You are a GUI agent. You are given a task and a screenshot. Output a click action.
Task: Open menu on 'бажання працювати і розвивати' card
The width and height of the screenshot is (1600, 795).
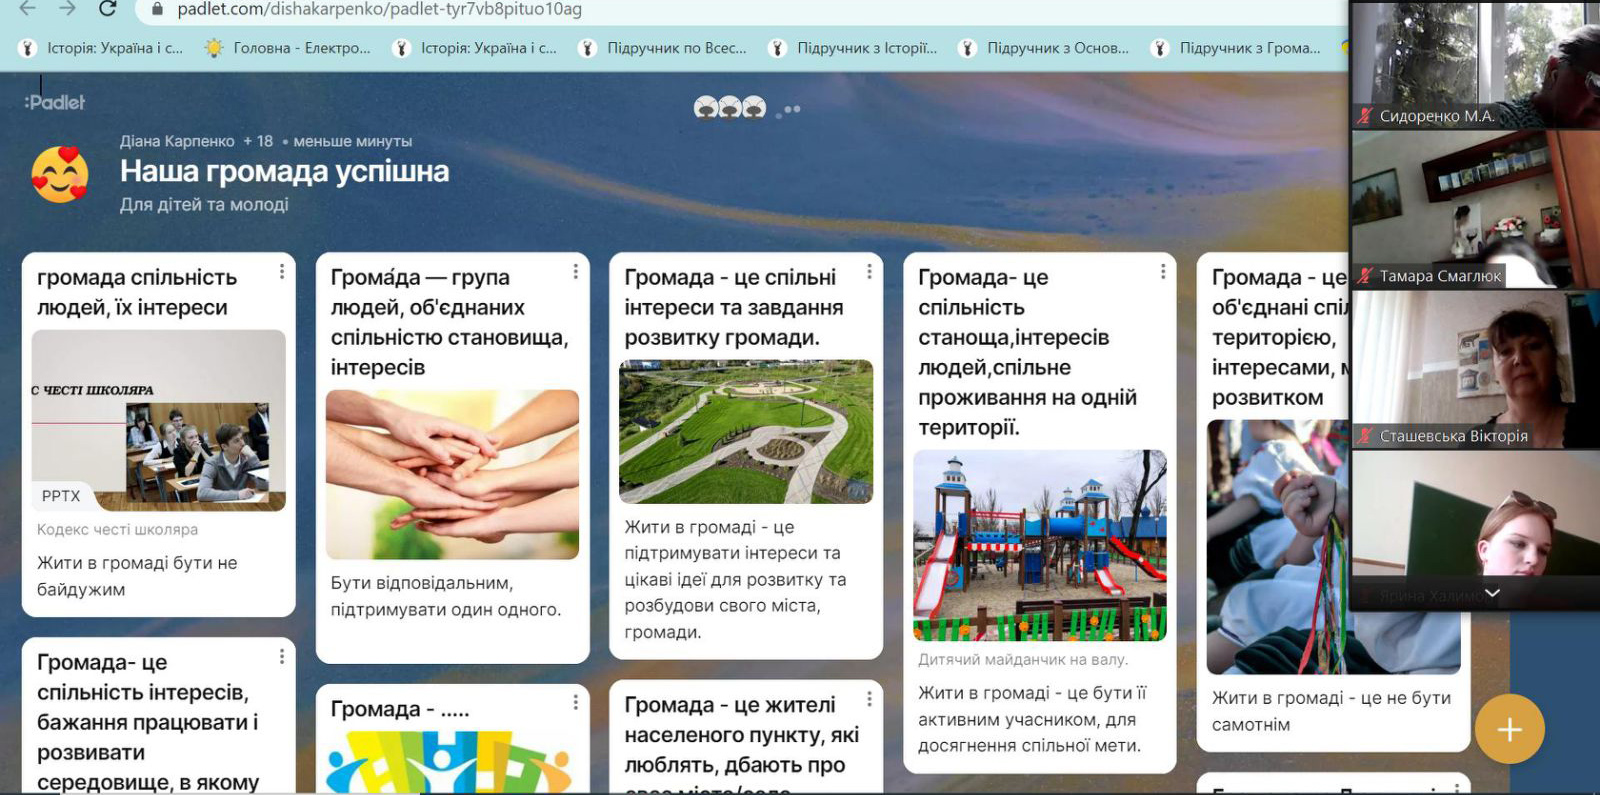pyautogui.click(x=282, y=656)
